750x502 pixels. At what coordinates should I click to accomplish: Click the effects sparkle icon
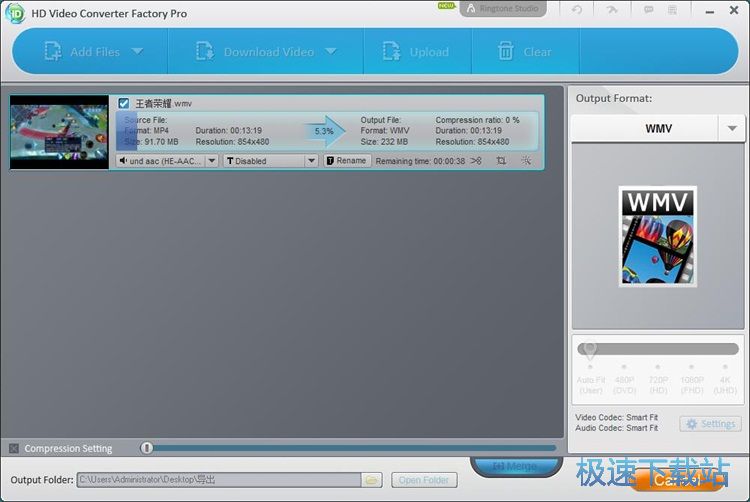pos(526,161)
